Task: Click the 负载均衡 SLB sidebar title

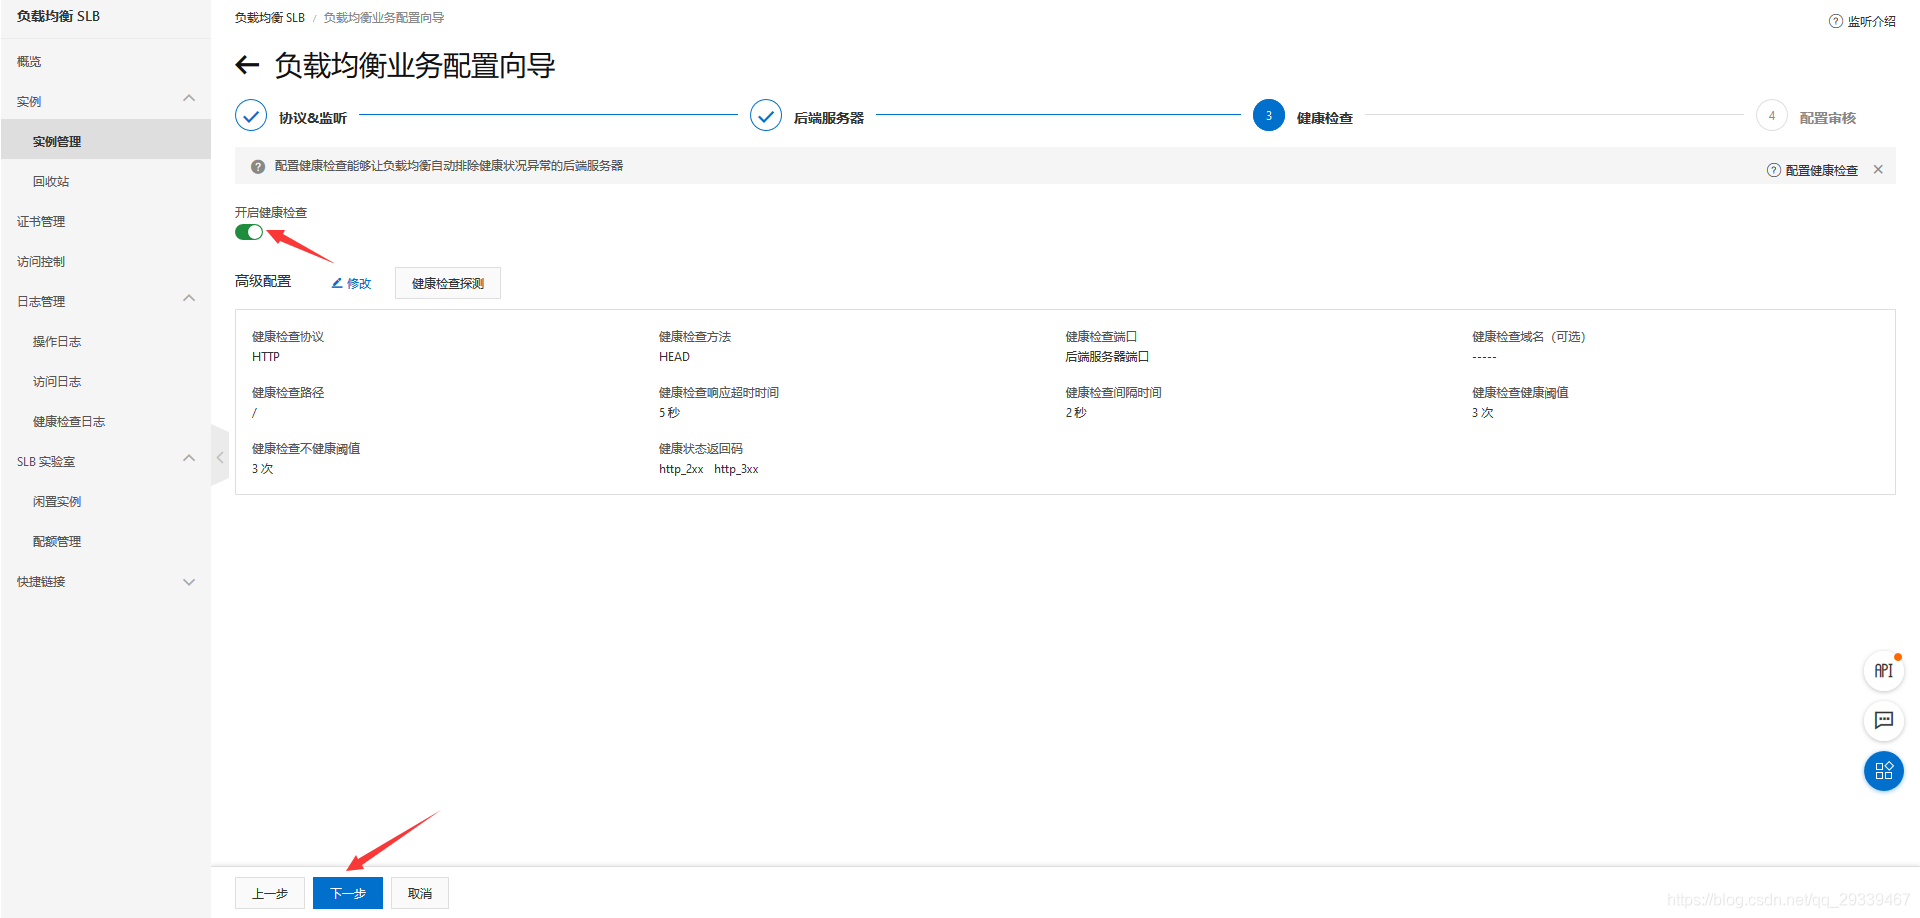Action: tap(58, 16)
